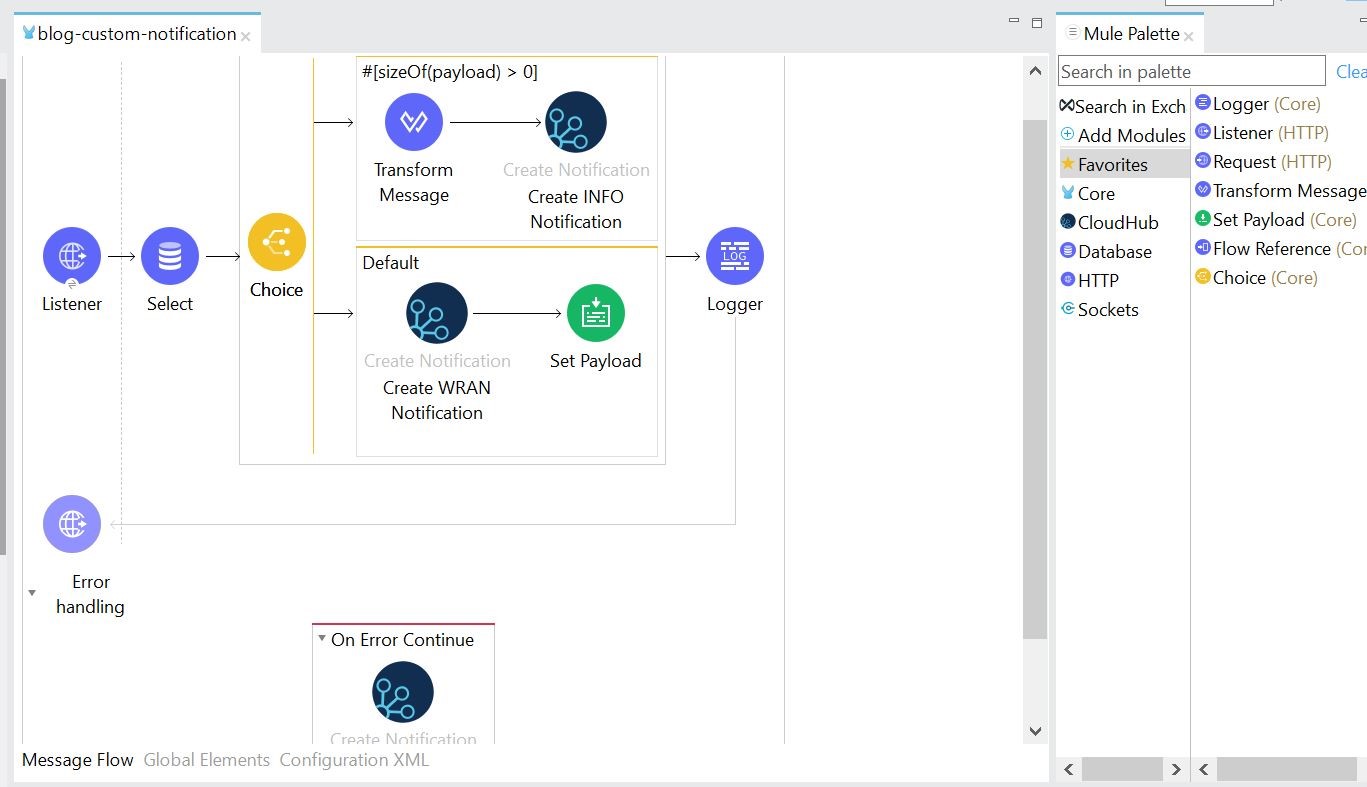
Task: Collapse the Error handling section
Action: [x=32, y=593]
